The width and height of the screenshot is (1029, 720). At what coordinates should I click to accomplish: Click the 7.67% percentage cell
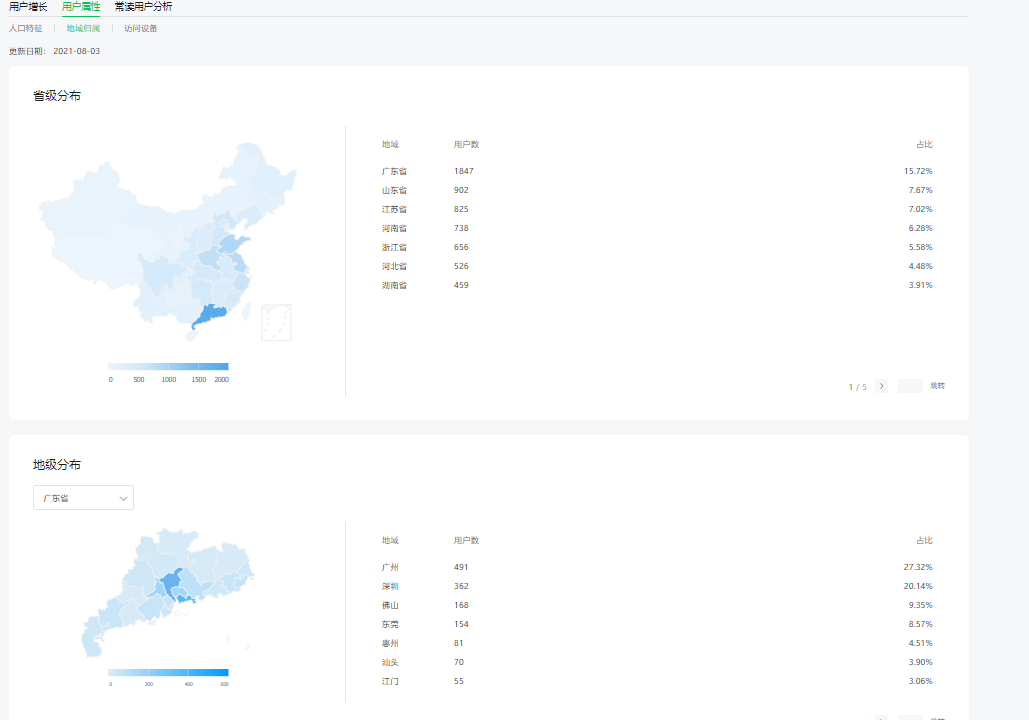pyautogui.click(x=920, y=190)
